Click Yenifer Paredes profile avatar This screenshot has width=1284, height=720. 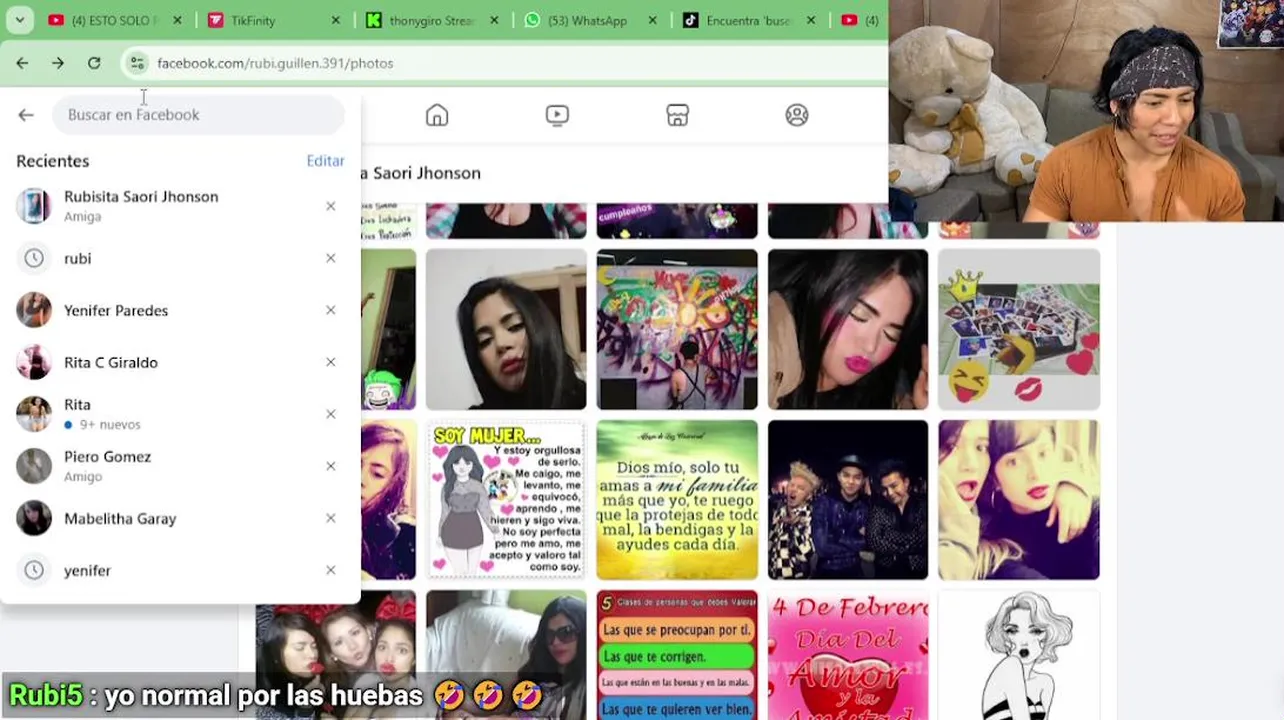(34, 310)
